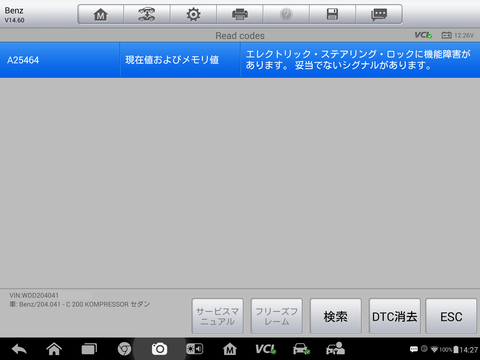
Task: Tap the Read codes title
Action: (x=240, y=36)
